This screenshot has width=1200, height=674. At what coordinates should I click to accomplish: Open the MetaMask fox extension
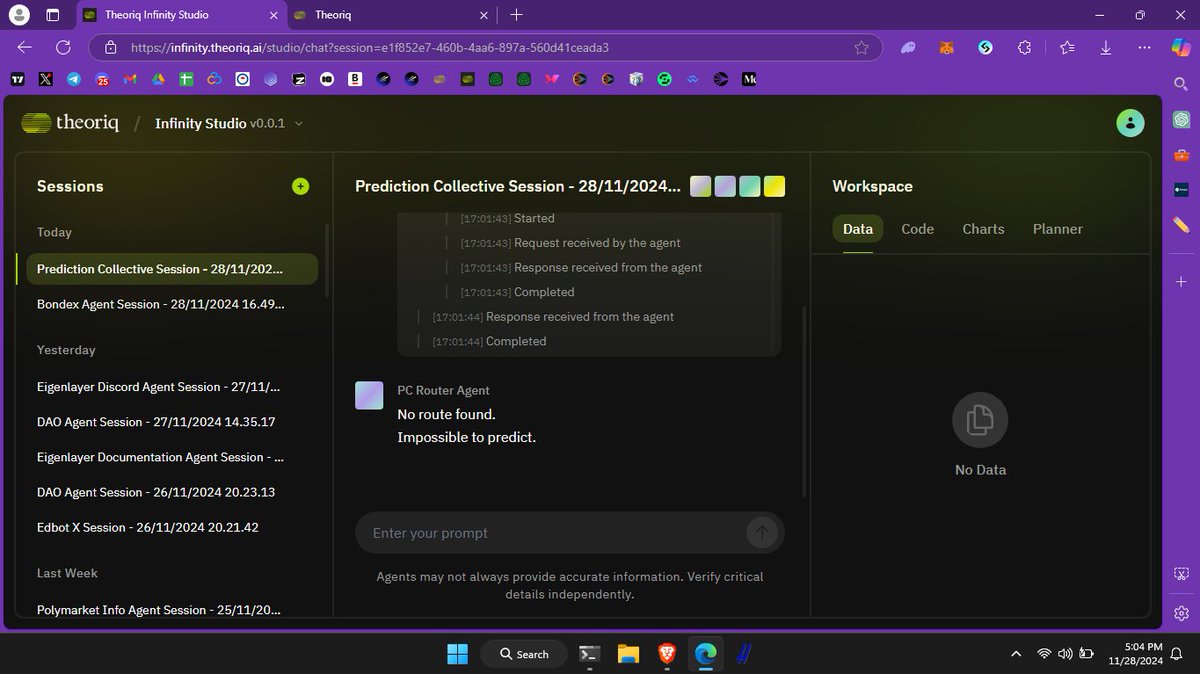(946, 47)
